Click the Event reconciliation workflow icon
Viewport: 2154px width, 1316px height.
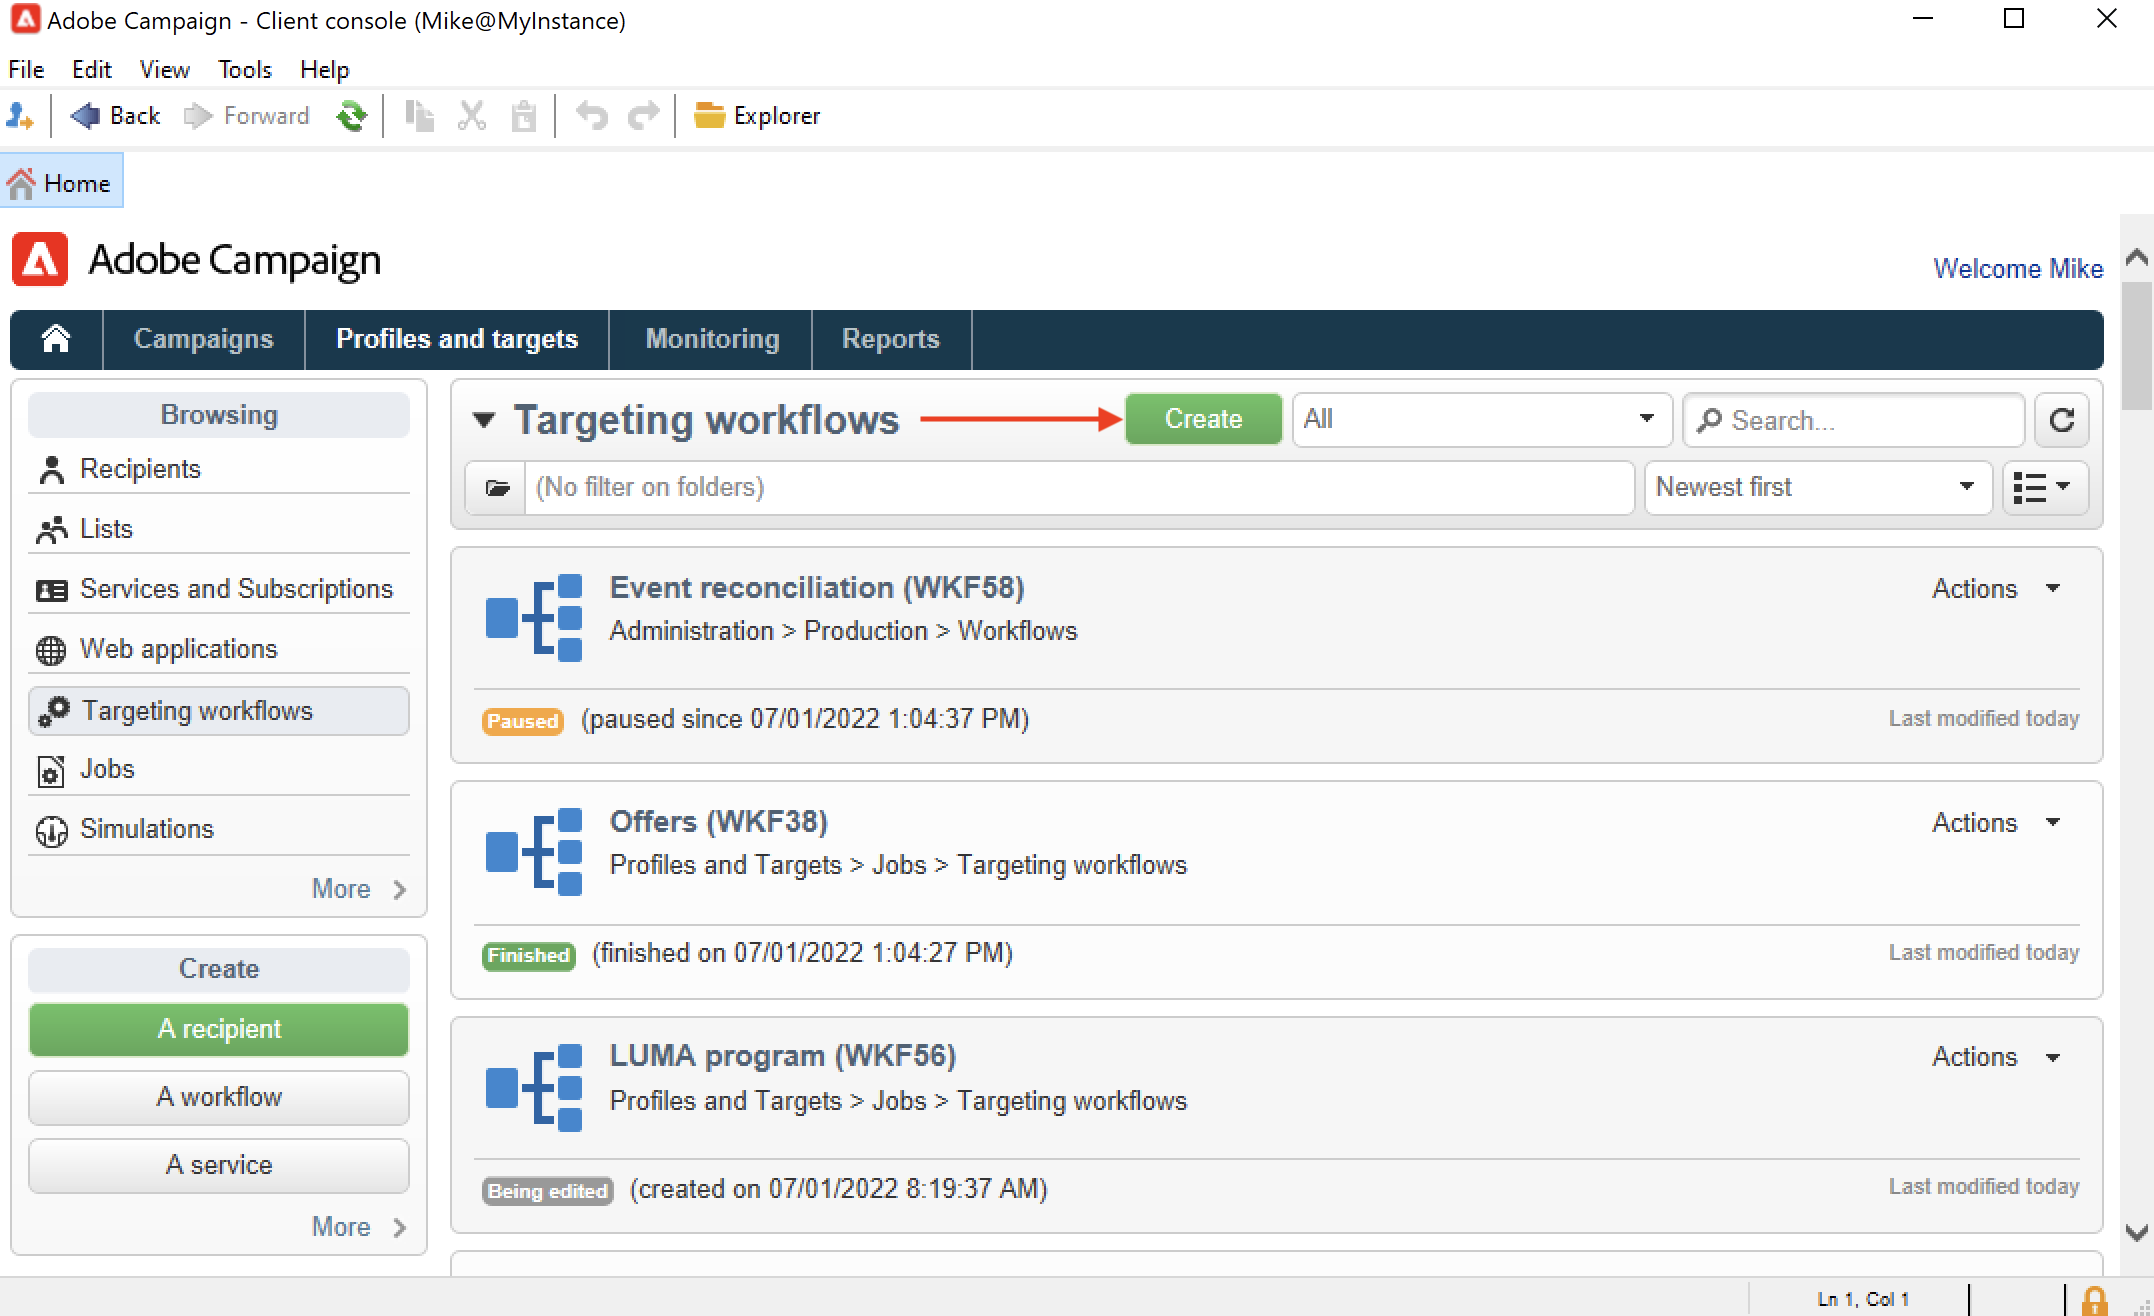click(x=534, y=617)
